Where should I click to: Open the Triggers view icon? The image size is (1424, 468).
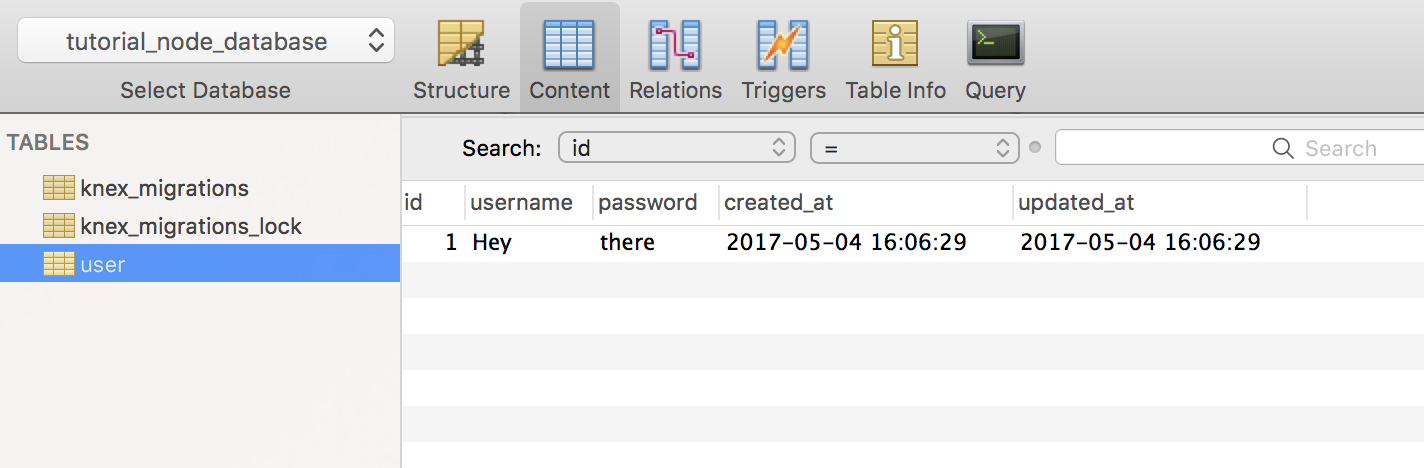coord(783,45)
